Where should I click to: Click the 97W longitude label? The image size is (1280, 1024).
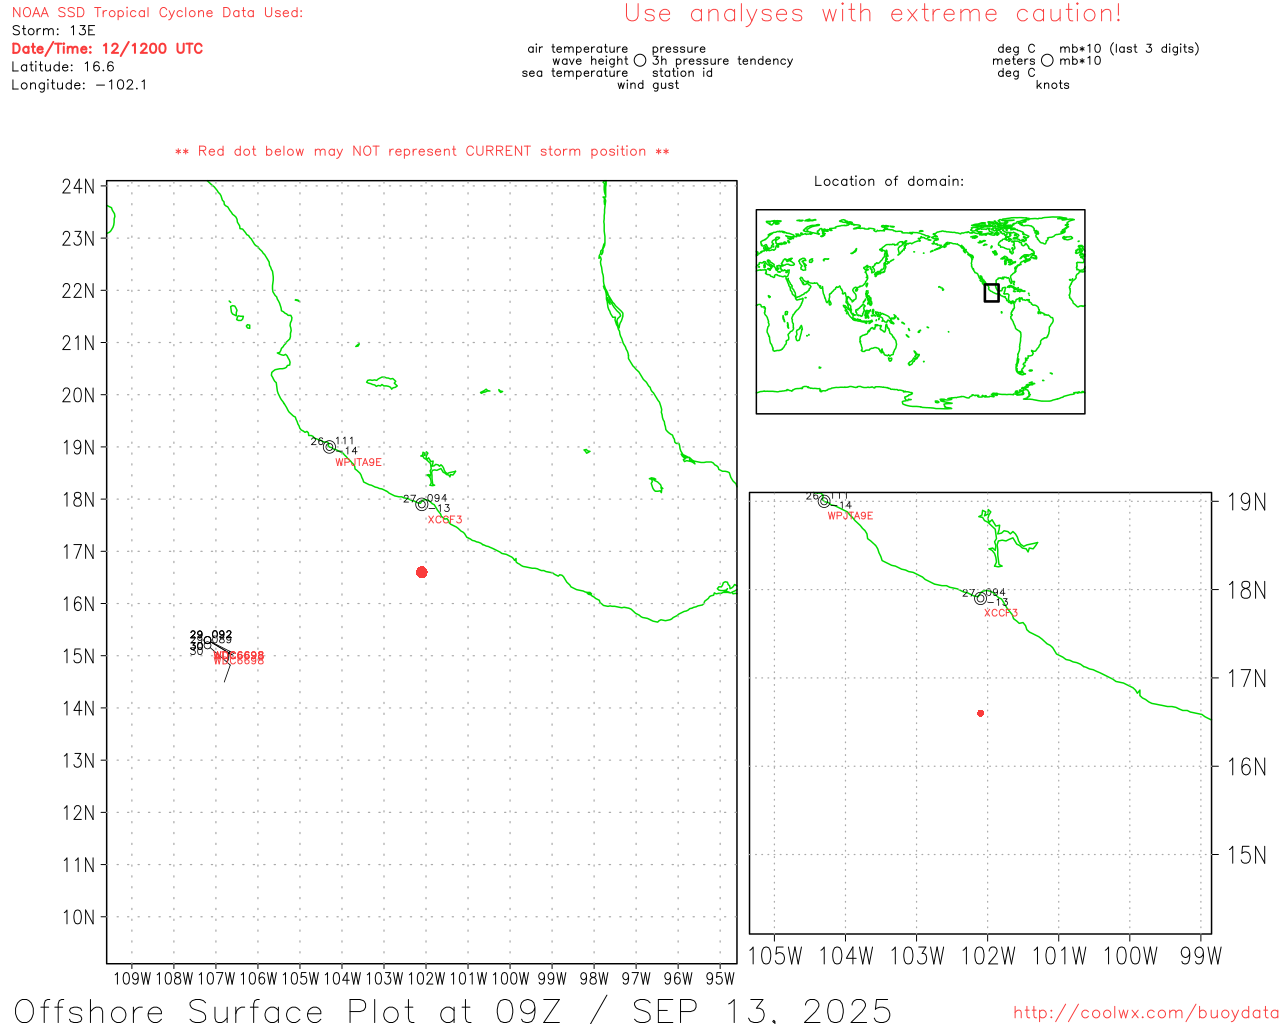point(636,979)
